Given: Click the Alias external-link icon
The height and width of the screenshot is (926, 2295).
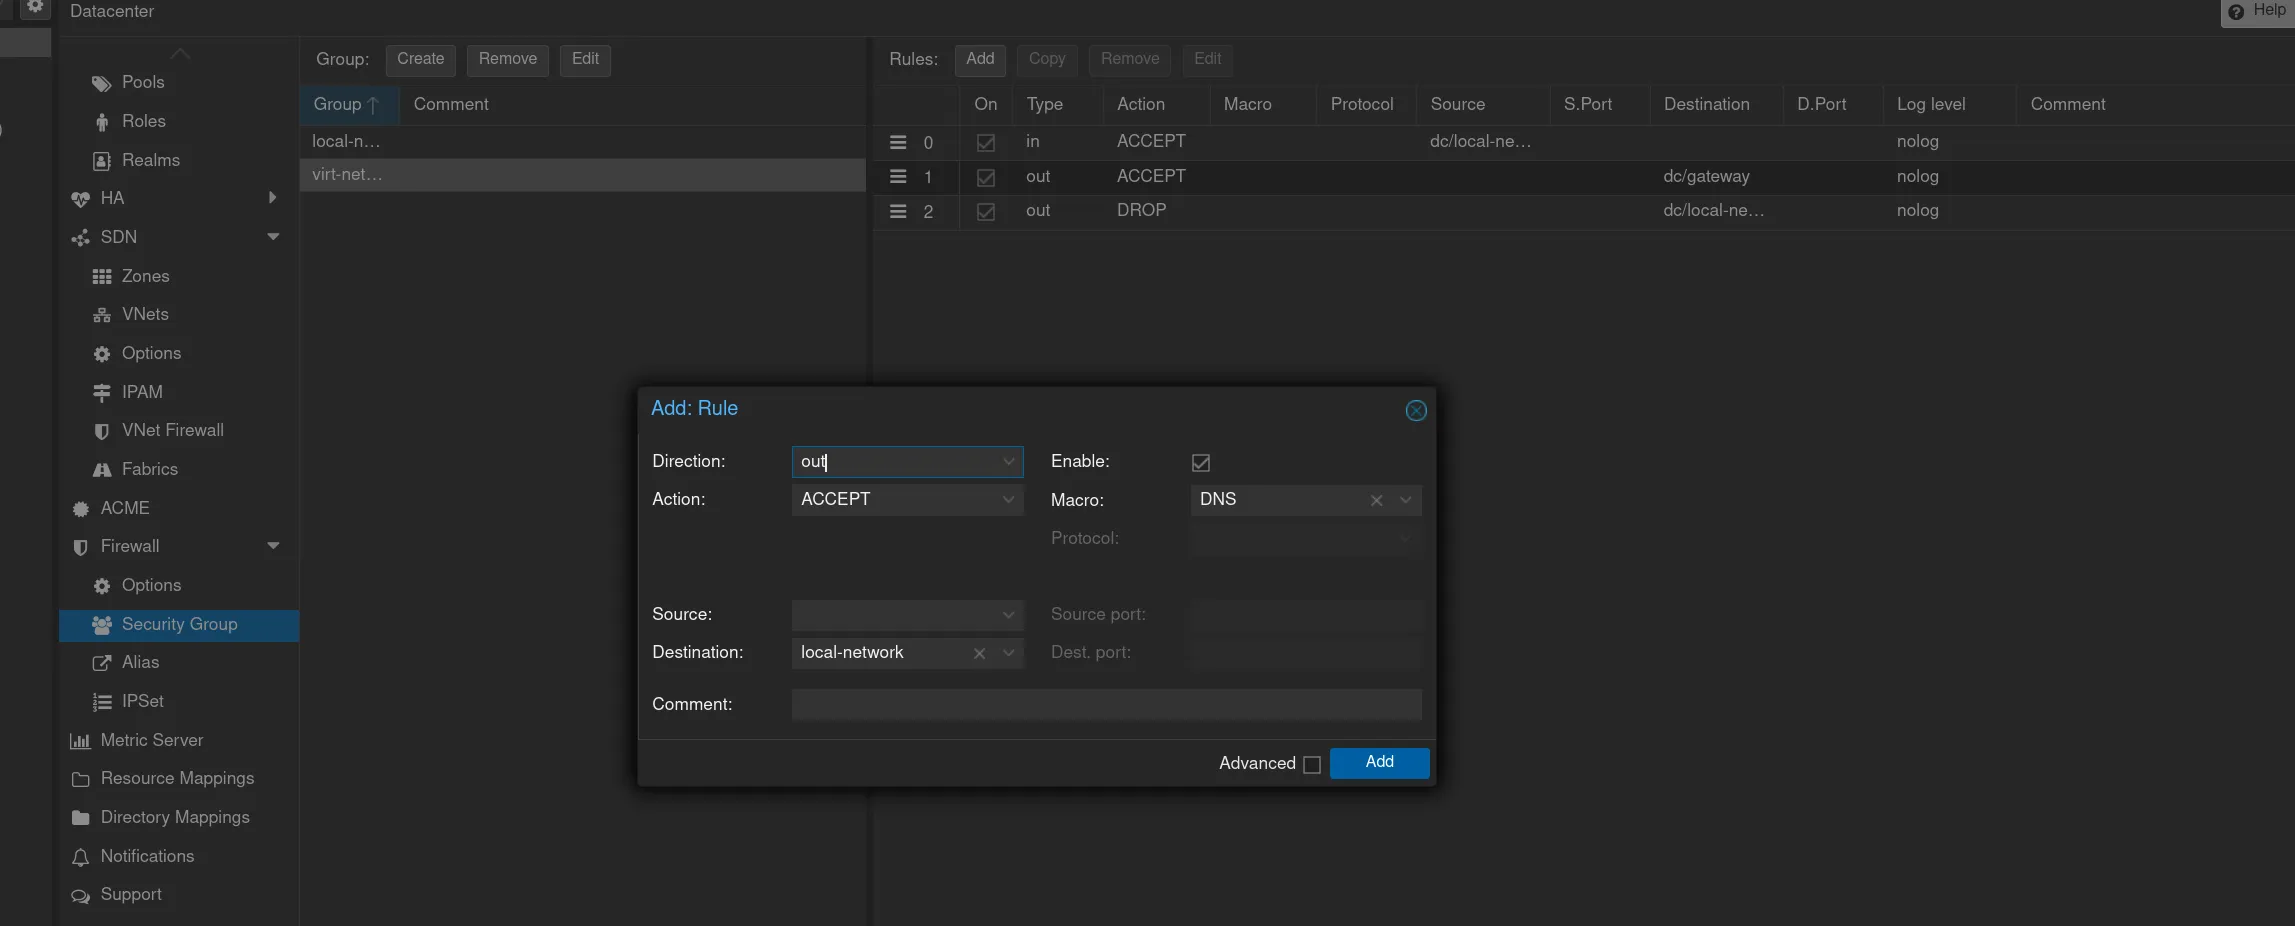Looking at the screenshot, I should [101, 663].
